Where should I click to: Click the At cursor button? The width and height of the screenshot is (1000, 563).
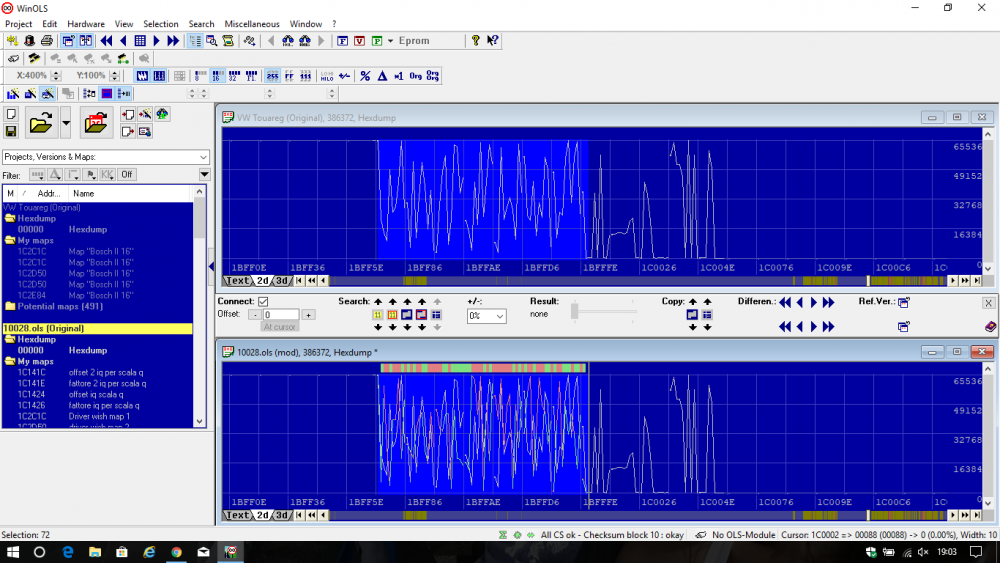click(279, 327)
